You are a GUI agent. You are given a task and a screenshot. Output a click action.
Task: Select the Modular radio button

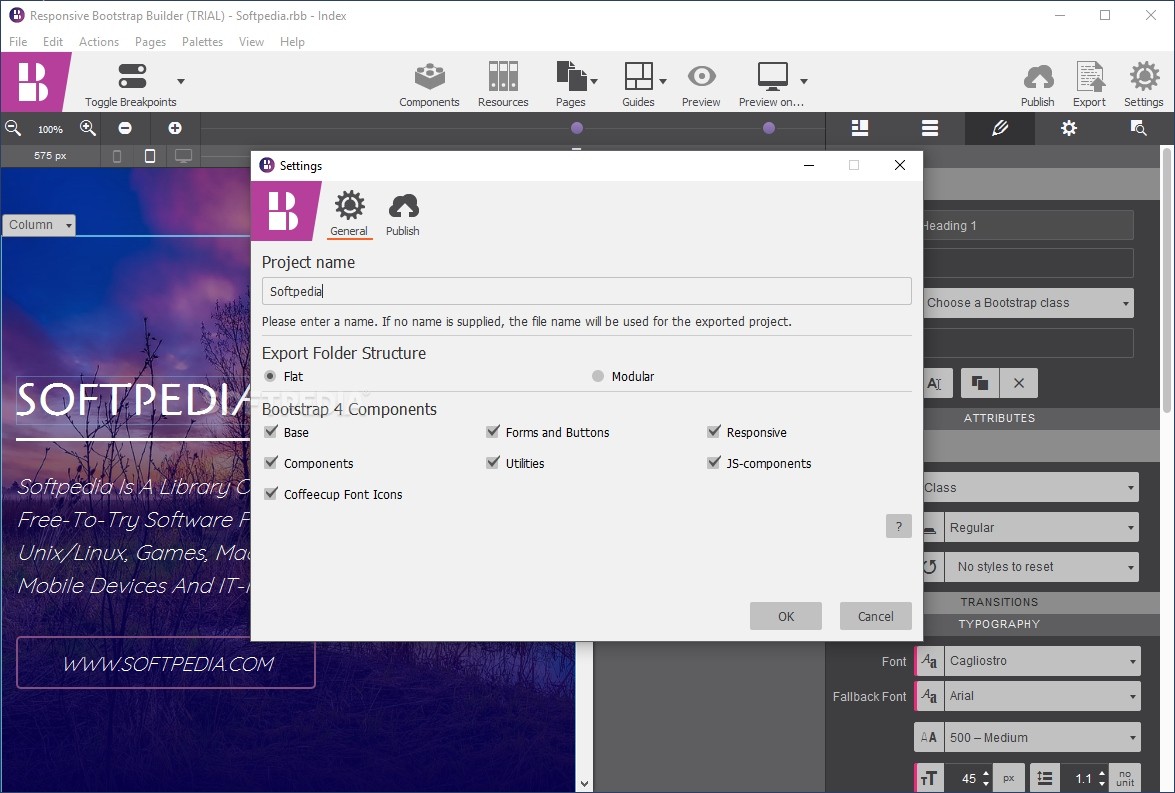point(597,376)
